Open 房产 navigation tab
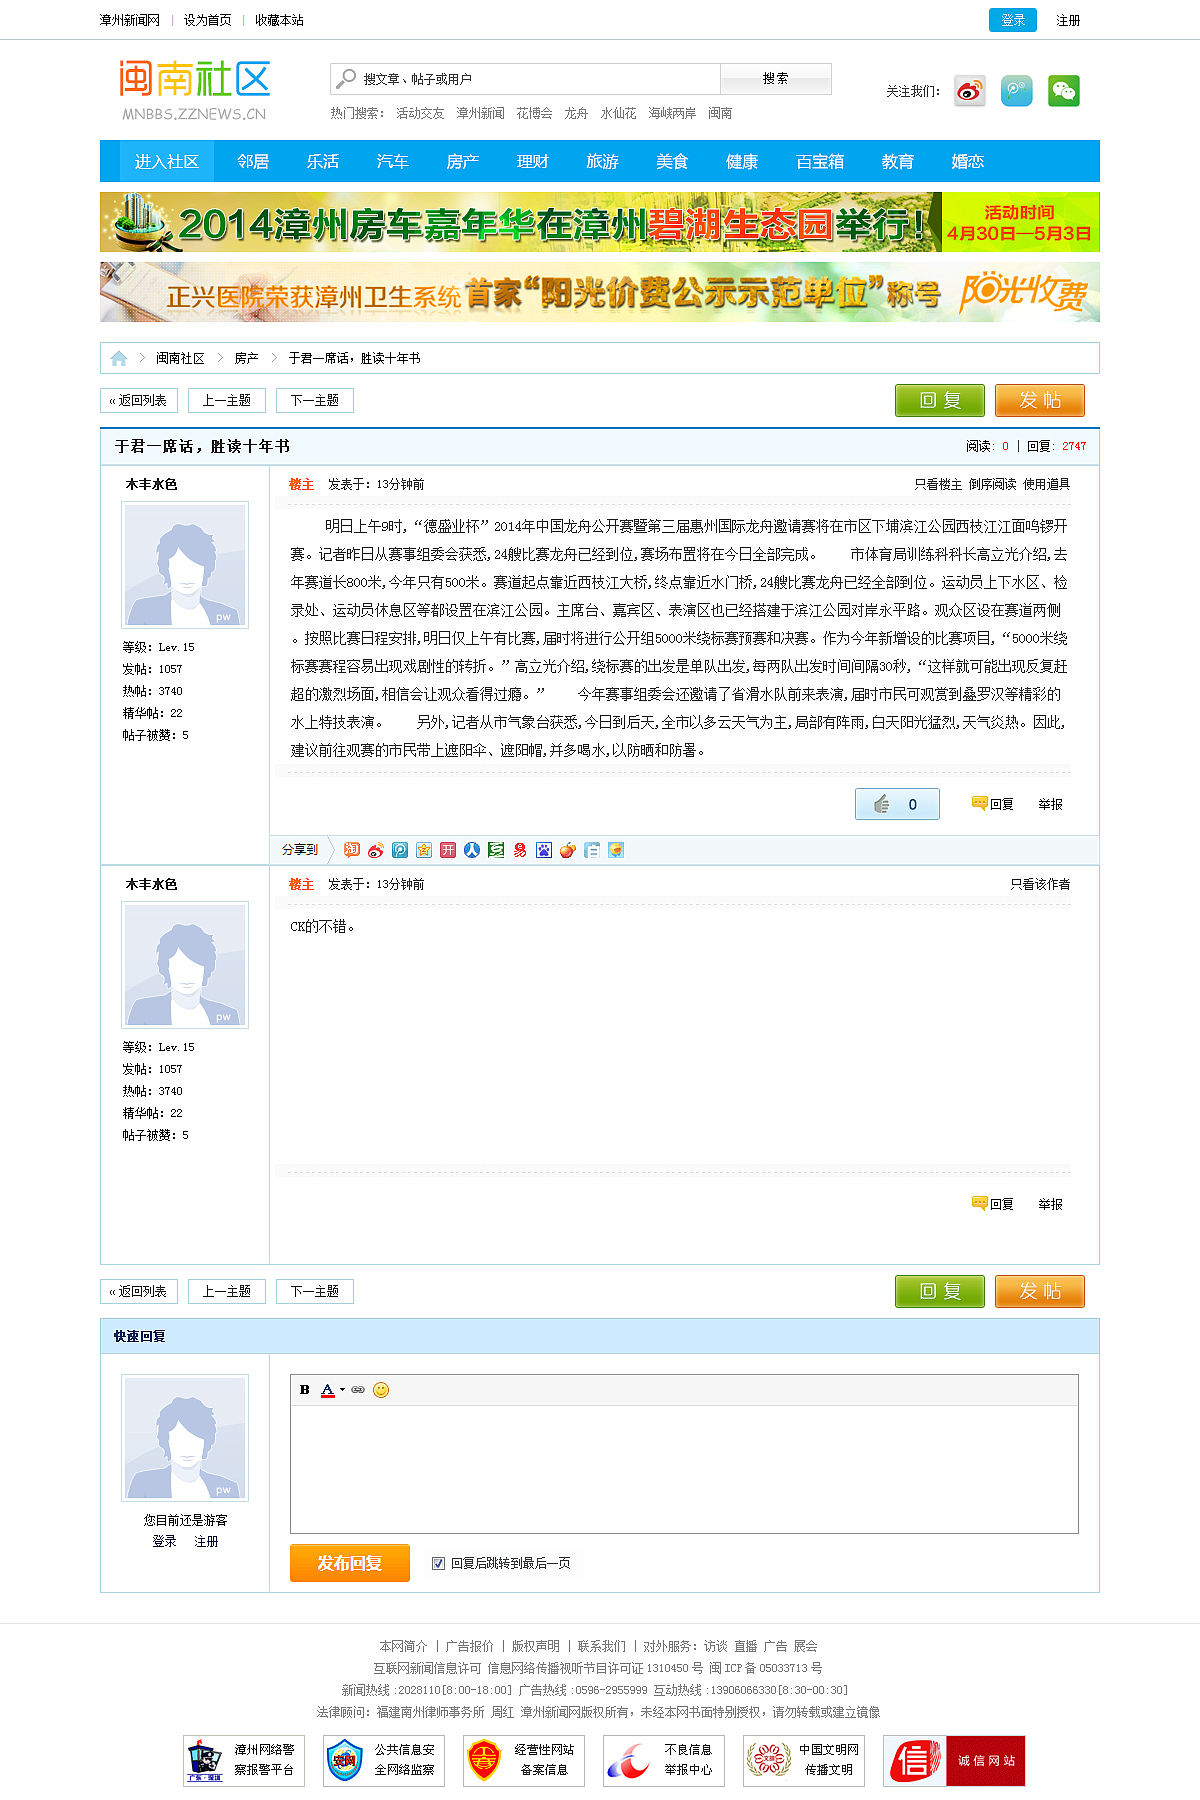The width and height of the screenshot is (1200, 1800). (463, 161)
